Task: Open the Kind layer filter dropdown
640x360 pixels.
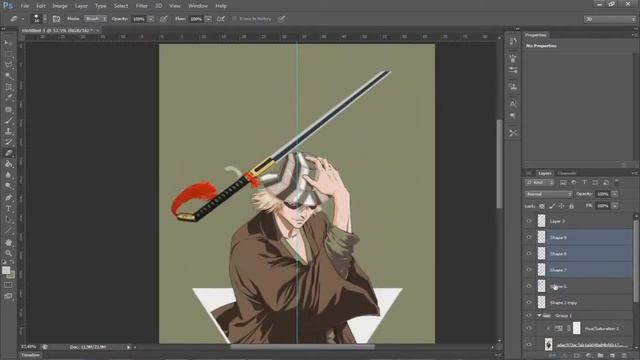Action: pos(540,182)
